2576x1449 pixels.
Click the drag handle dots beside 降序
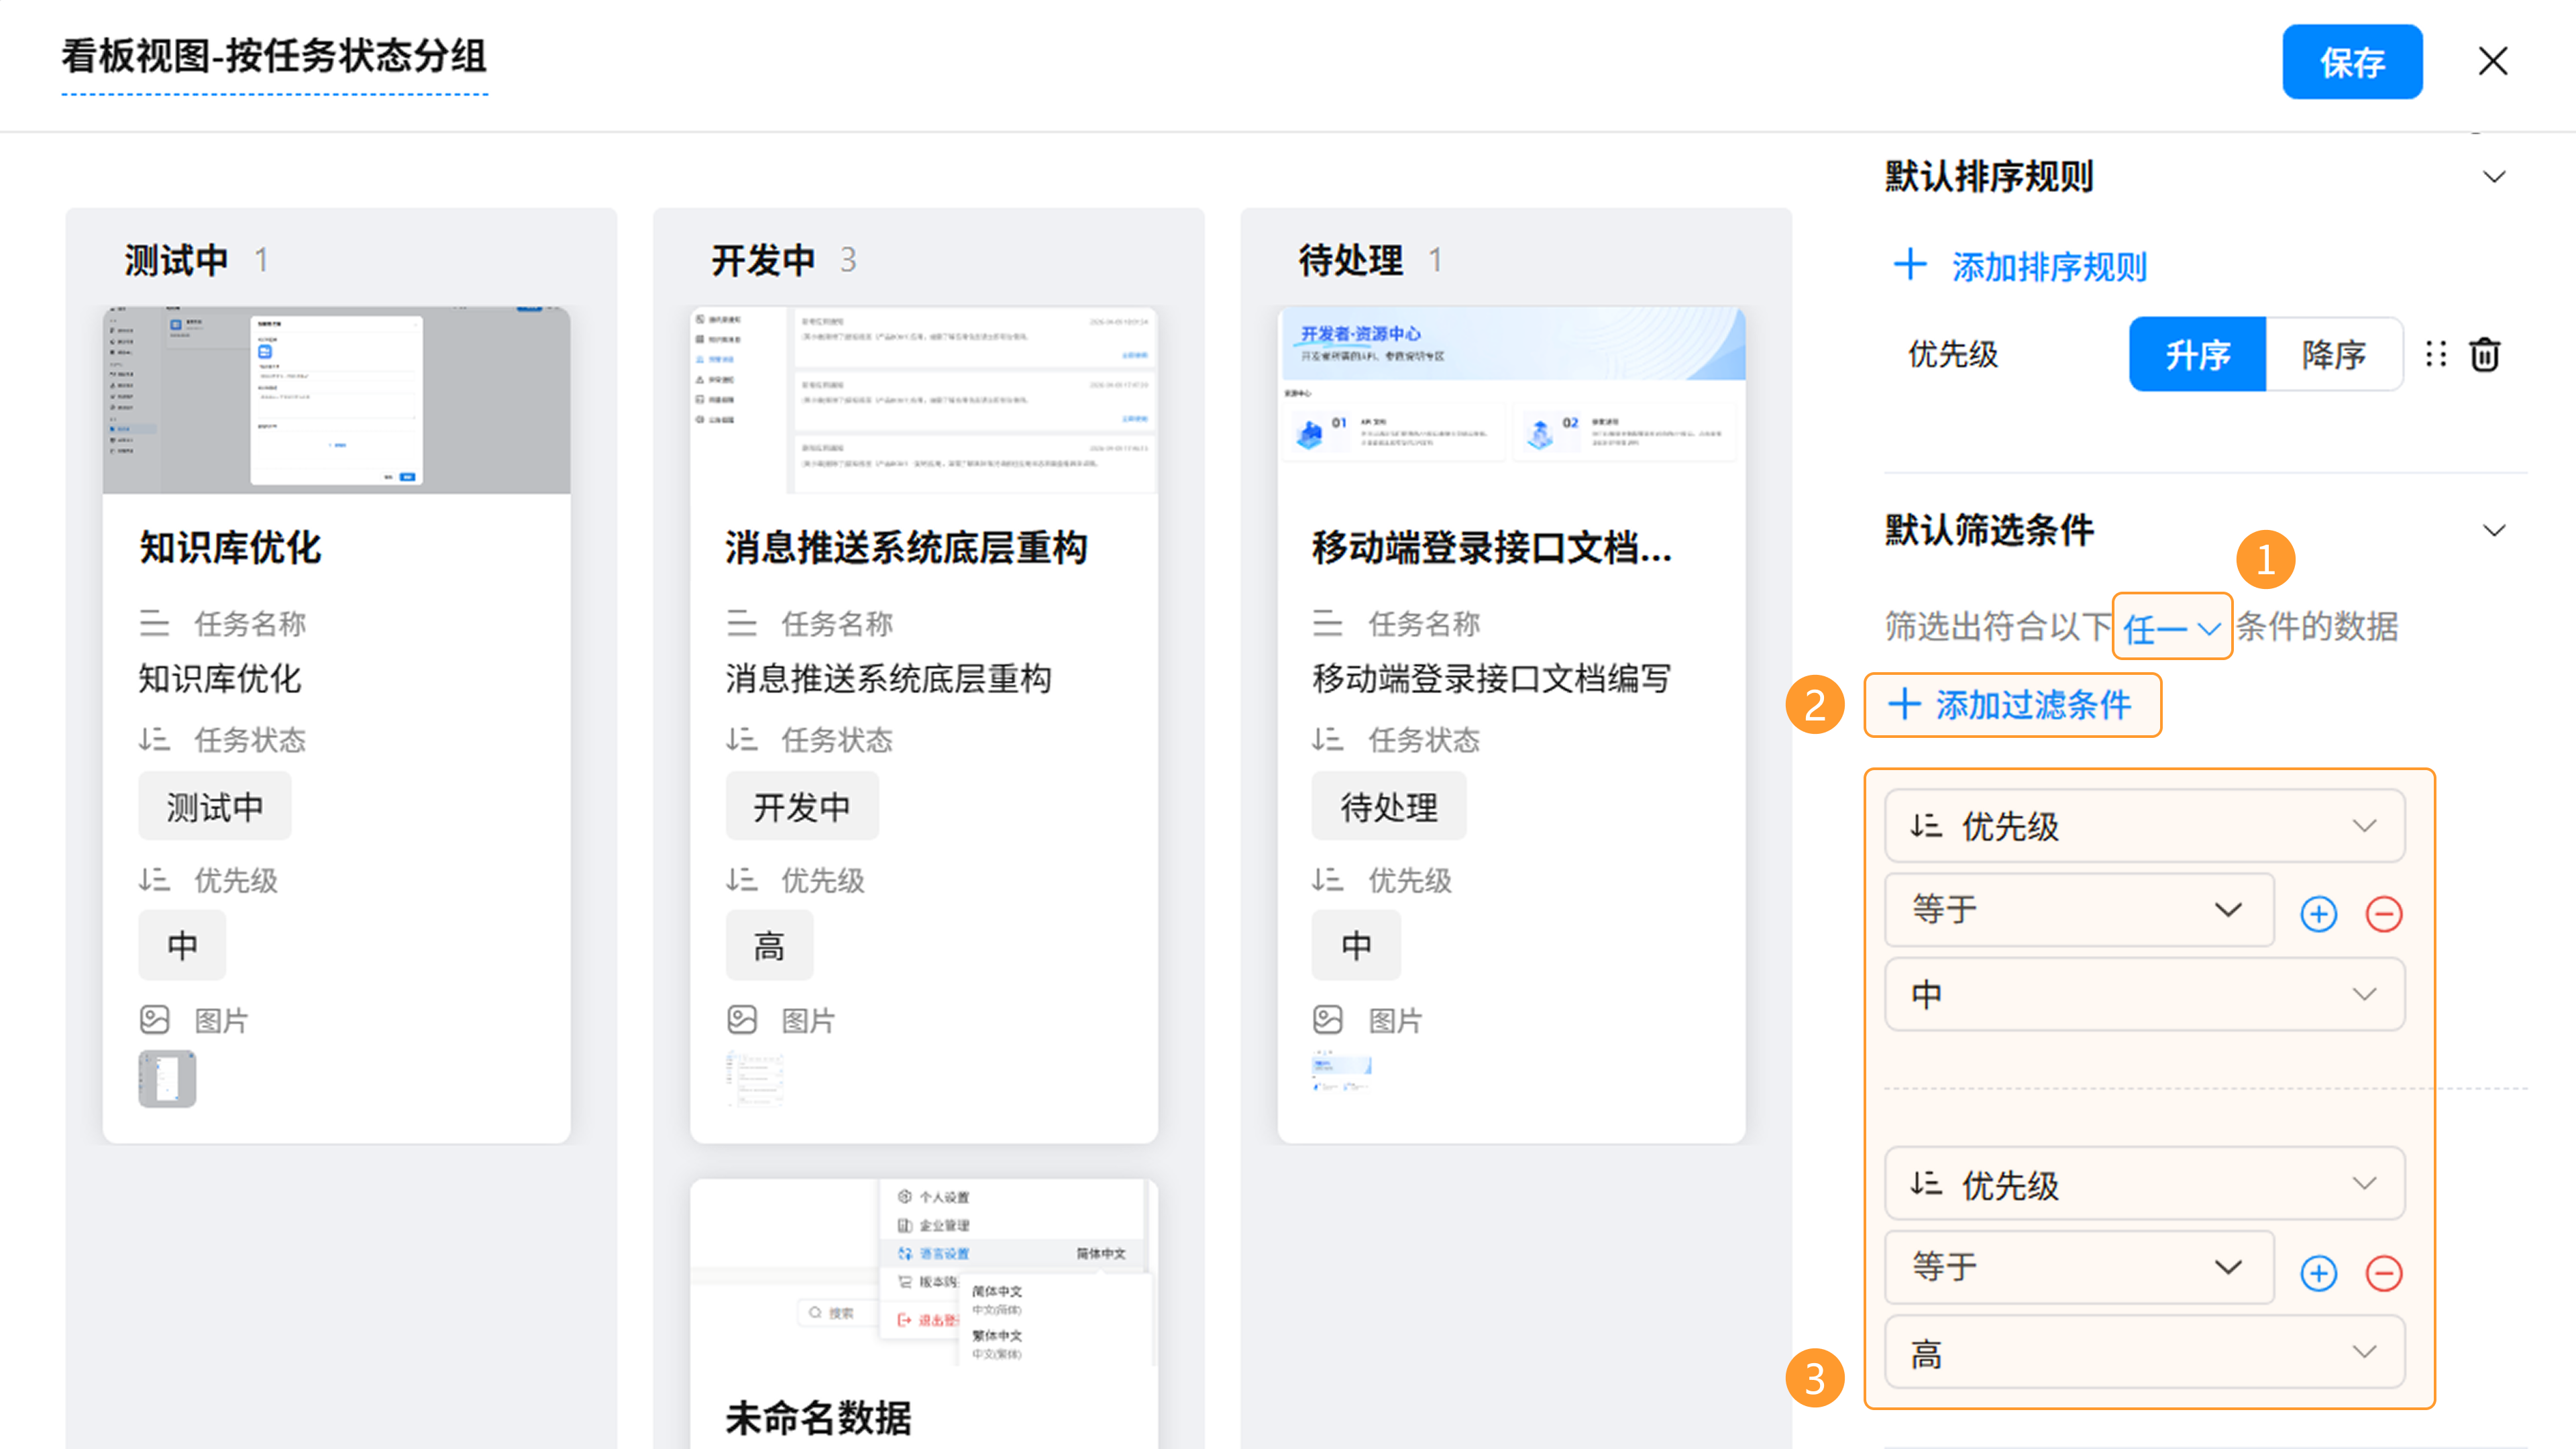(x=2436, y=355)
